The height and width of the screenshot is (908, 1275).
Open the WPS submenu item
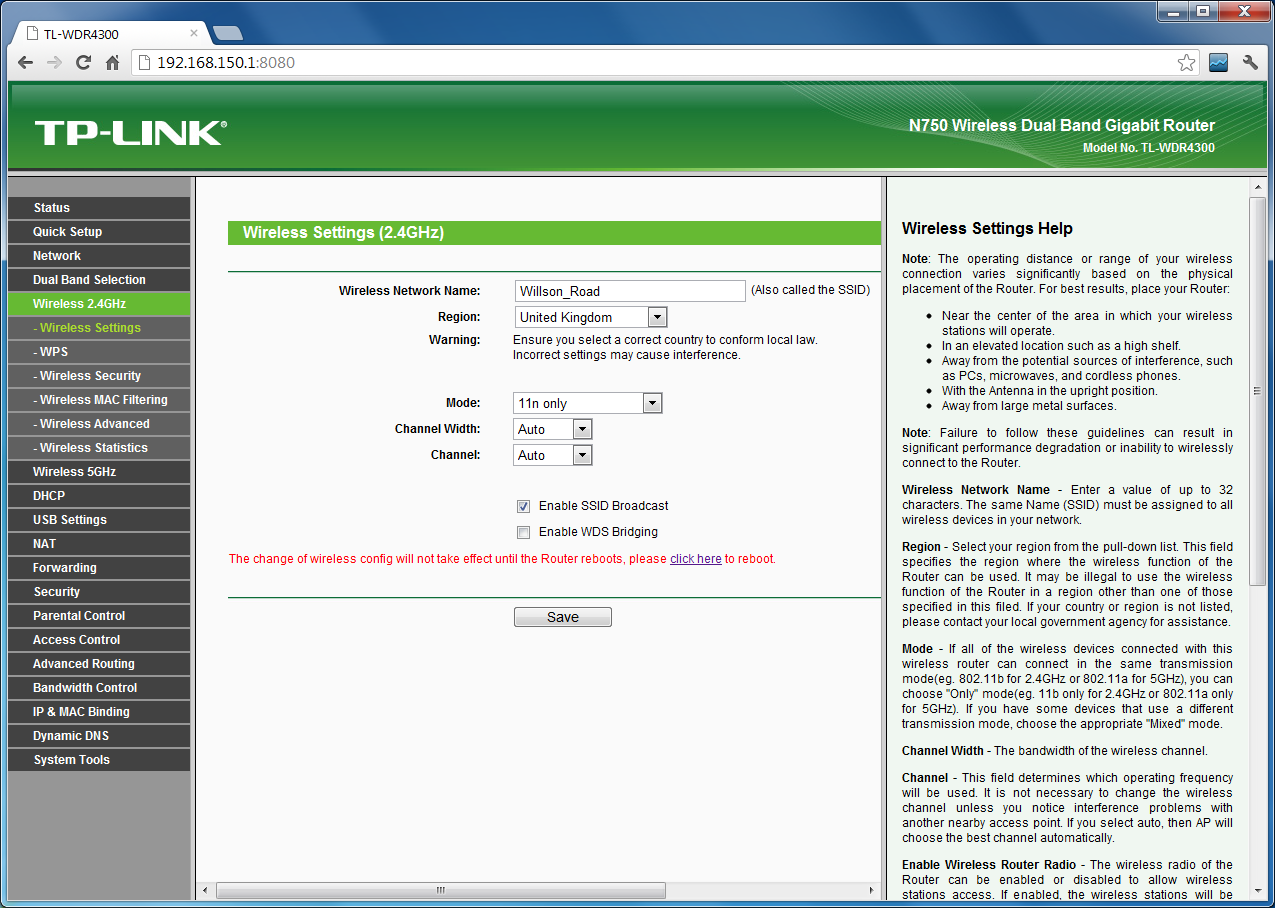(x=98, y=352)
